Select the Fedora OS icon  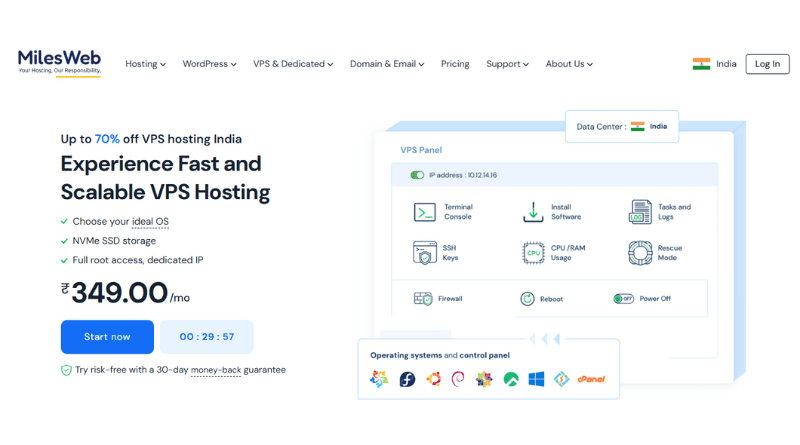coord(407,379)
